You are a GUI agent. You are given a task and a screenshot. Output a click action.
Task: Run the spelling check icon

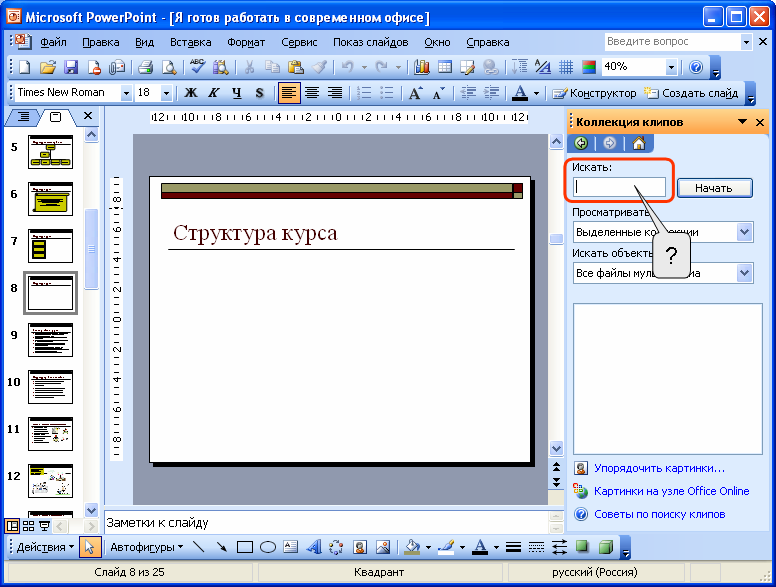pos(197,67)
